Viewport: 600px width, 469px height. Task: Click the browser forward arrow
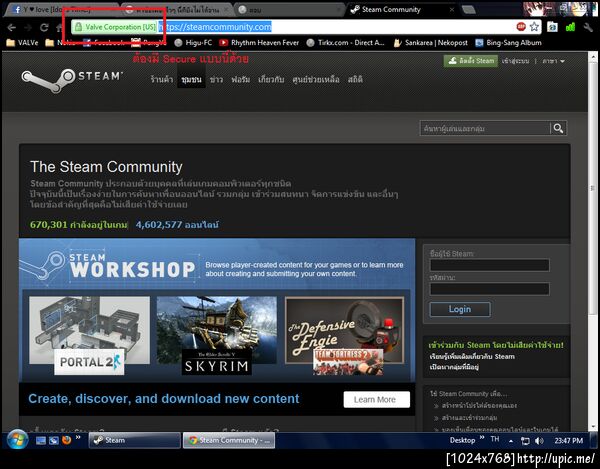coord(28,27)
